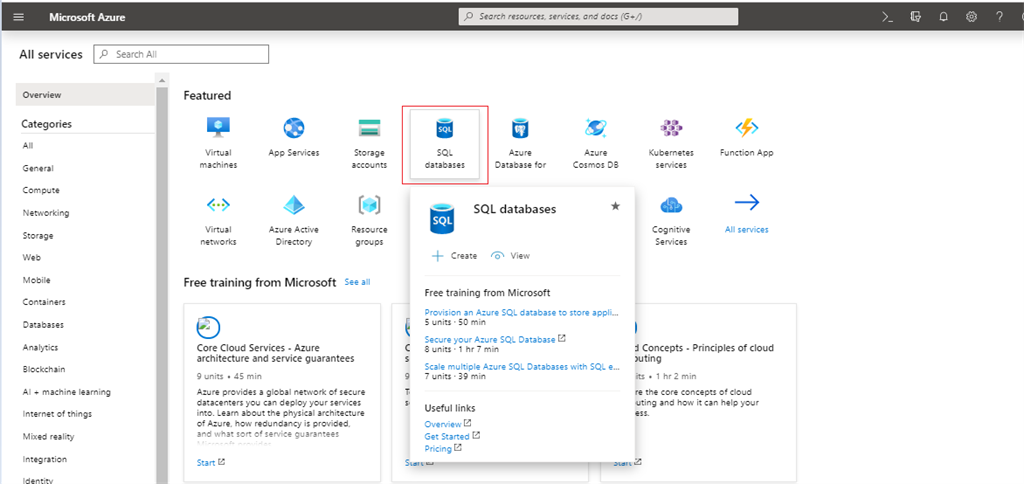
Task: Open the hamburger portal menu
Action: (18, 17)
